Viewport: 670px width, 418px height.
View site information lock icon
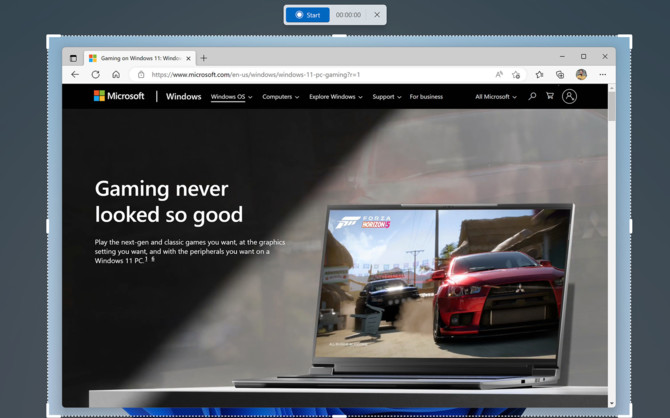141,75
